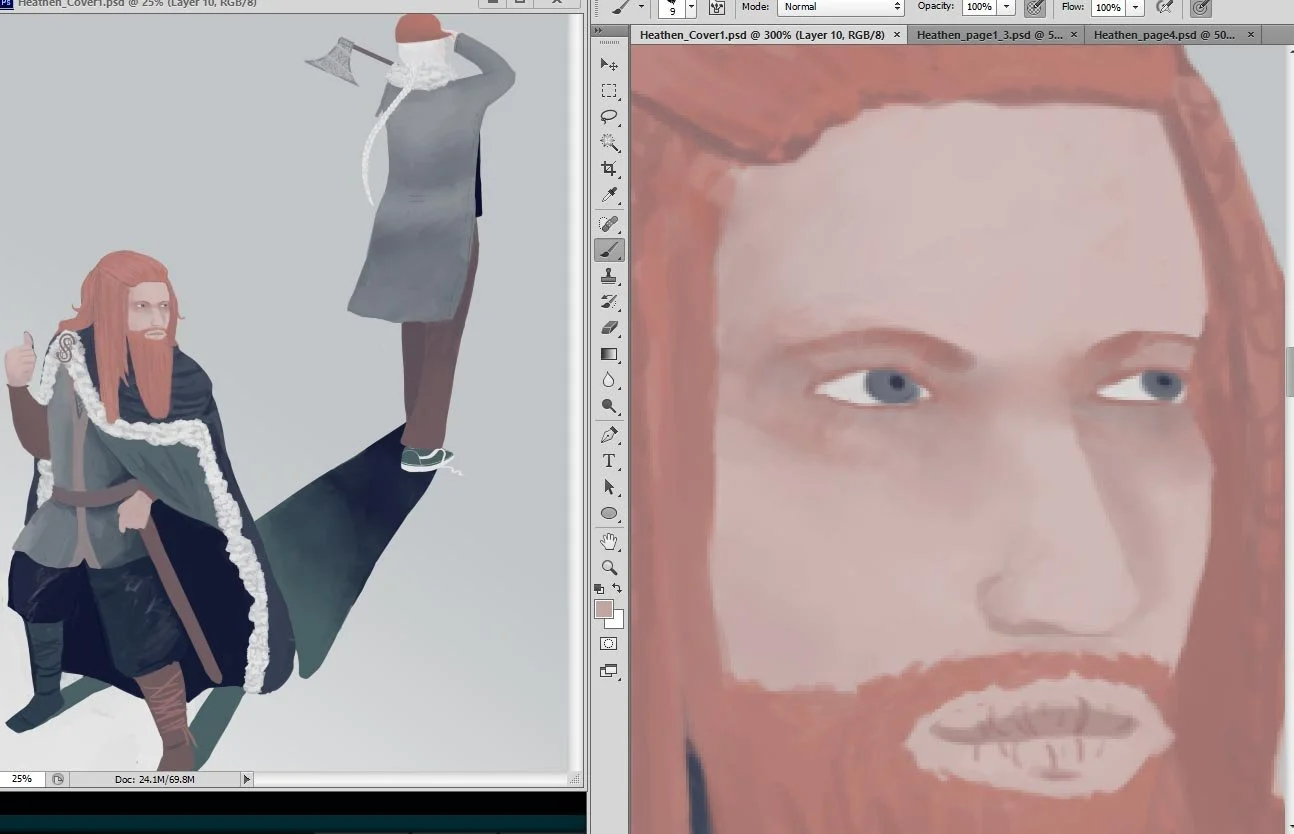
Task: Toggle pressure control for opacity
Action: coord(1035,7)
